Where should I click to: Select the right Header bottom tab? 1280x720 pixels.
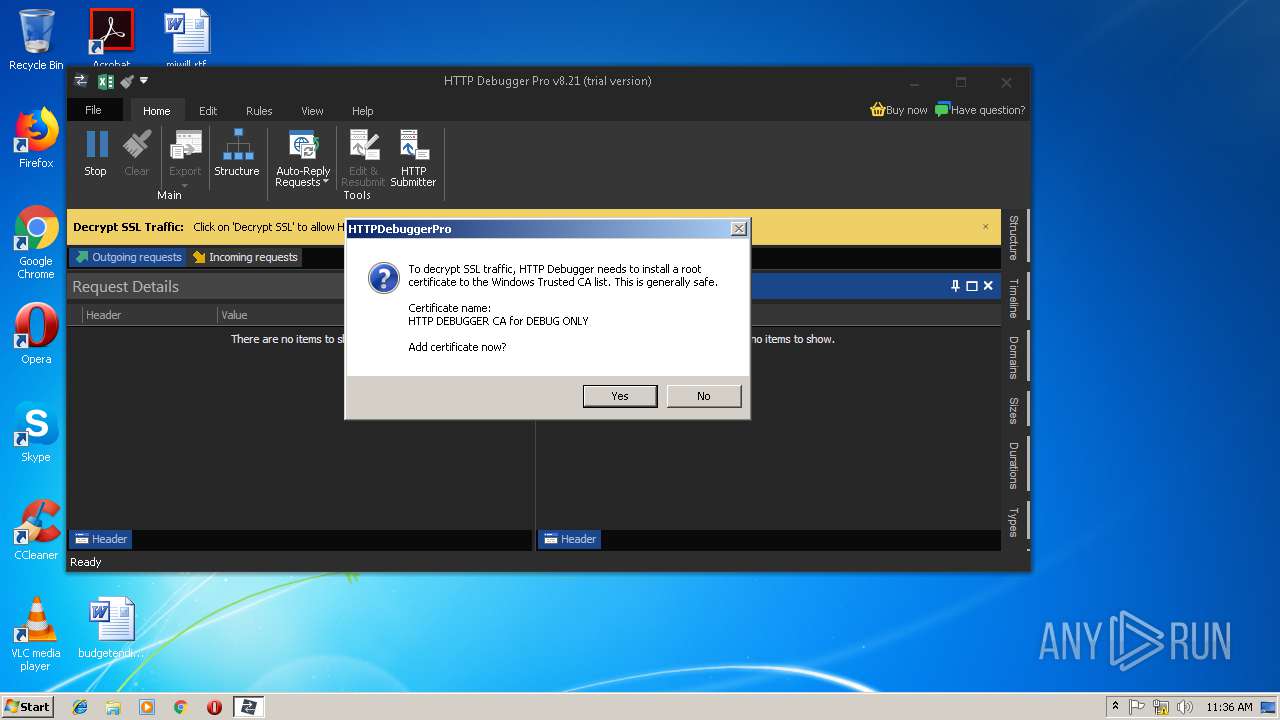pyautogui.click(x=570, y=539)
